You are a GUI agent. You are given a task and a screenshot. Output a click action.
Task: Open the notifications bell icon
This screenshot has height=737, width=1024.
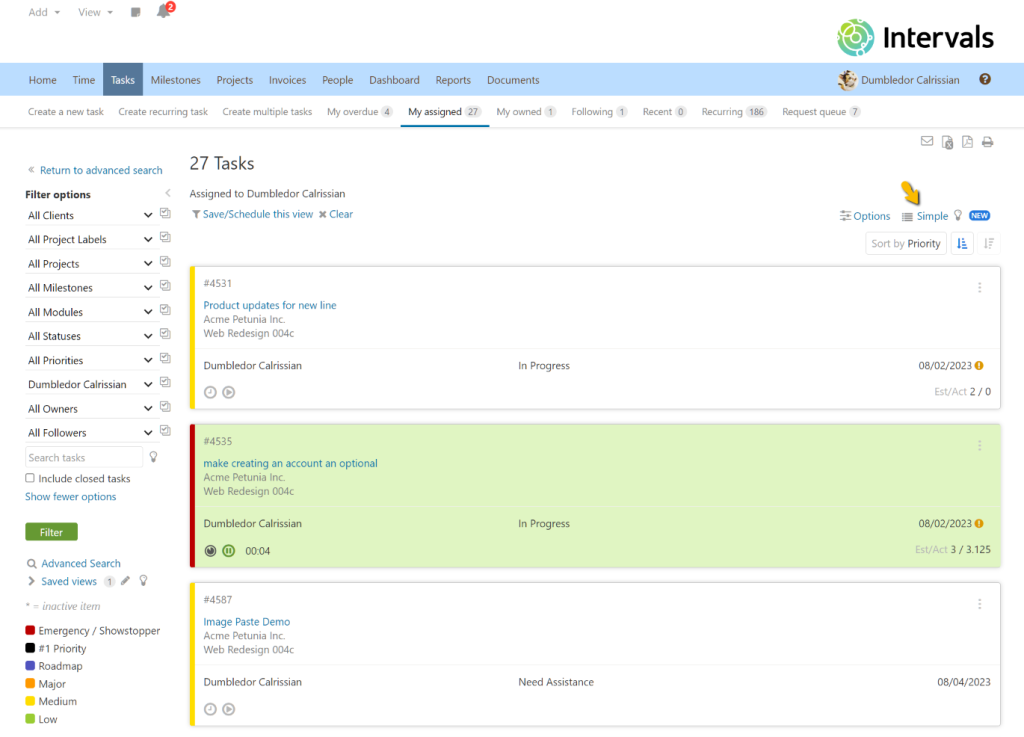[x=164, y=12]
